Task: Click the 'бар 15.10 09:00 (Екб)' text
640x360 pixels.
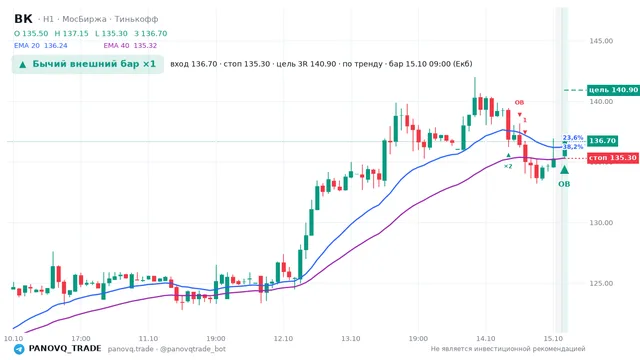Action: [x=430, y=64]
